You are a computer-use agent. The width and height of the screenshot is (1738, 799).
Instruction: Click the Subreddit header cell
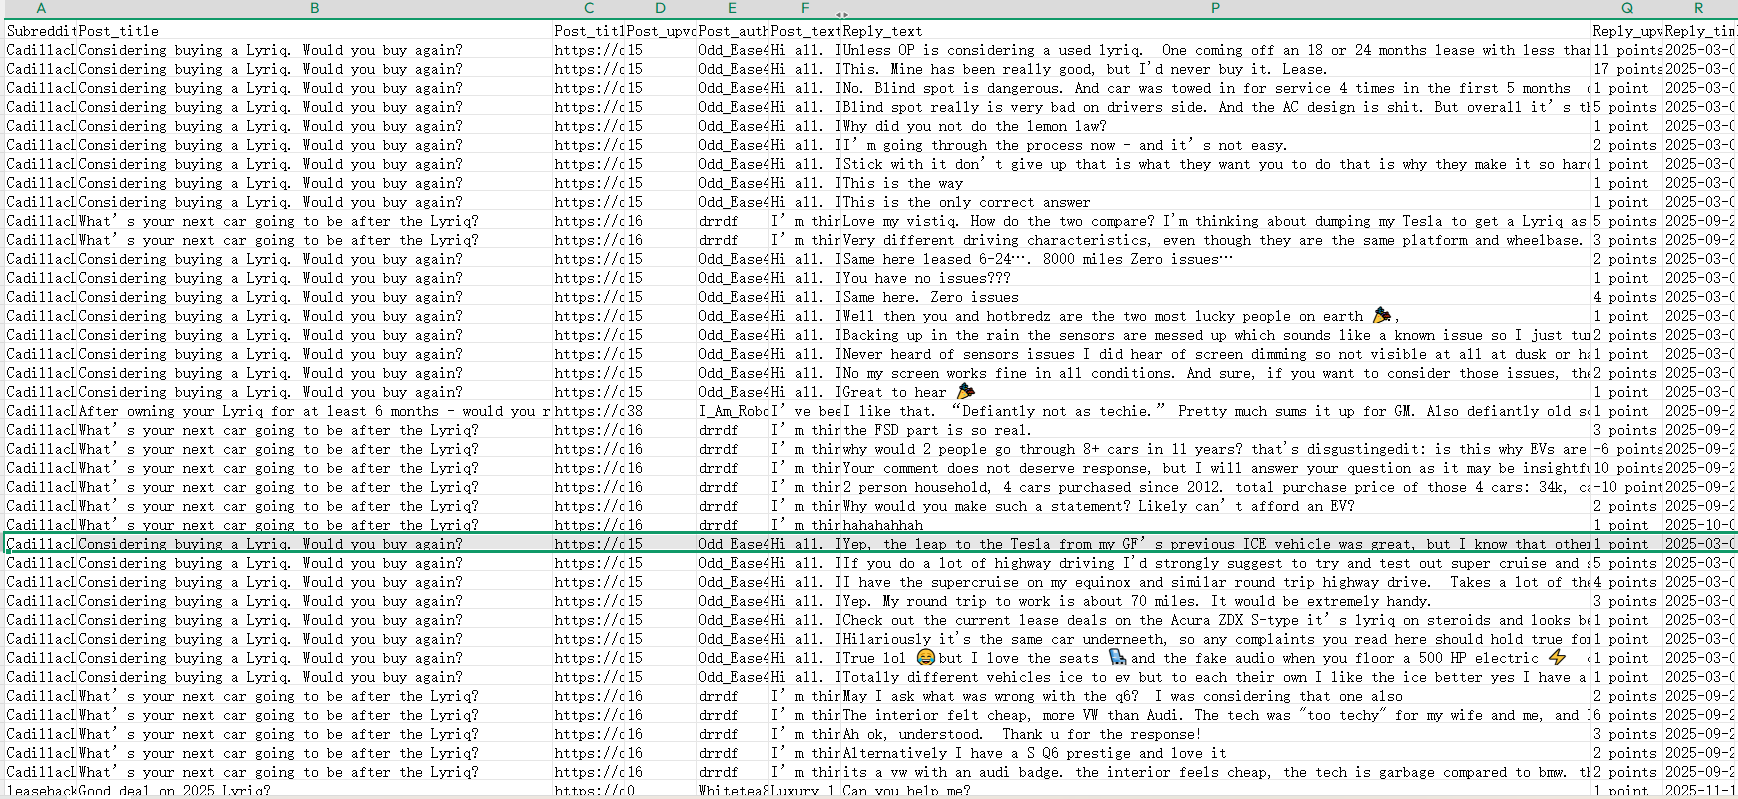41,31
